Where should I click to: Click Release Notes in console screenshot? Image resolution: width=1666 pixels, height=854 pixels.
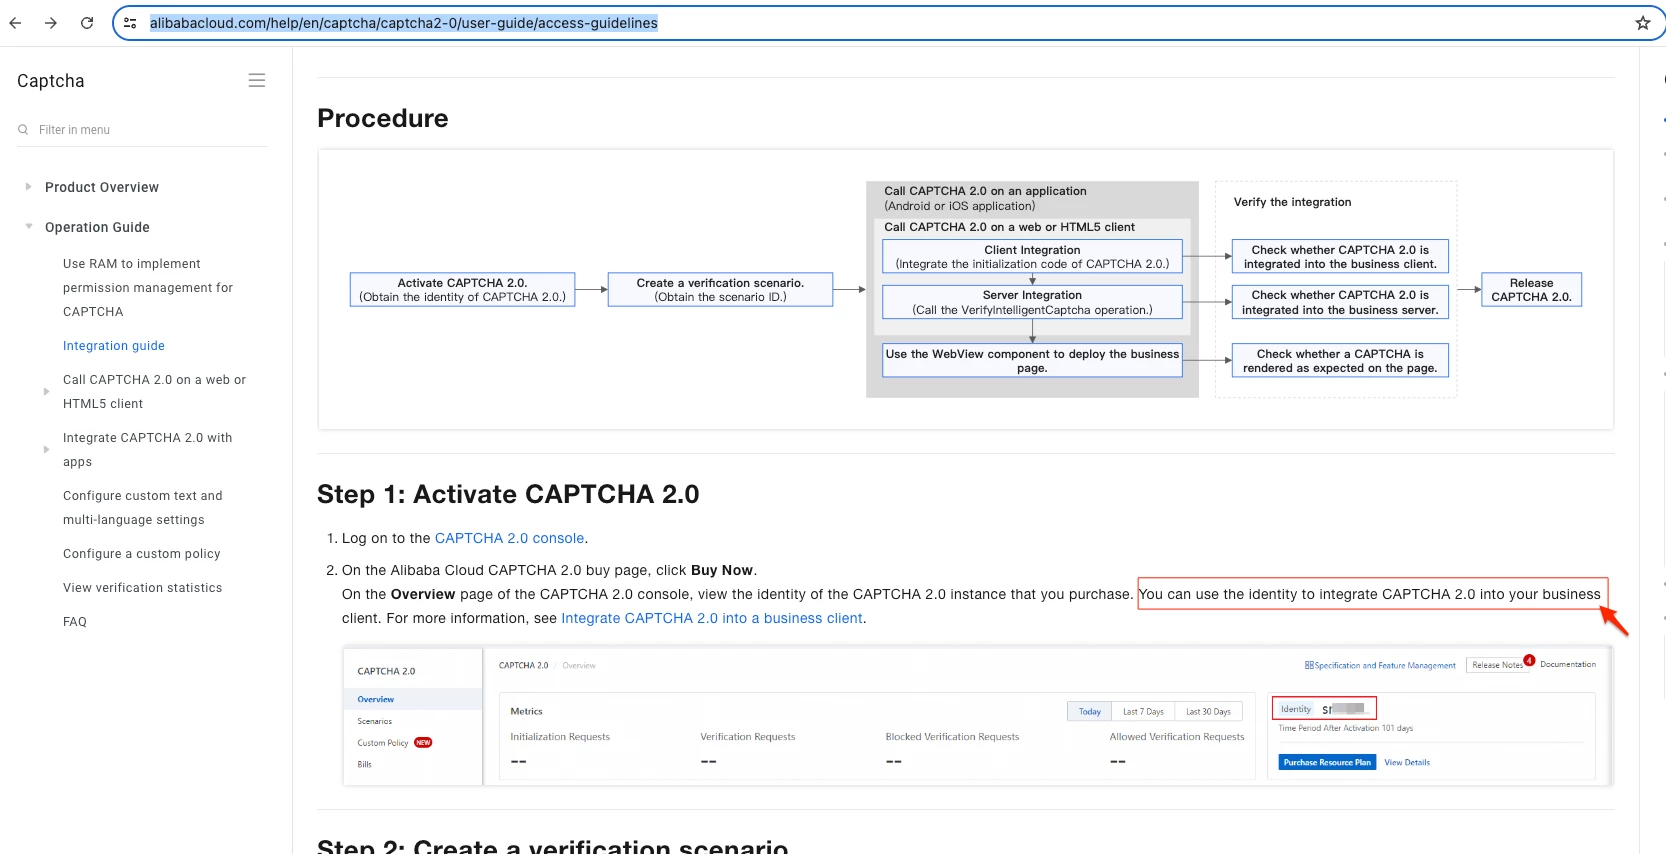(1497, 665)
